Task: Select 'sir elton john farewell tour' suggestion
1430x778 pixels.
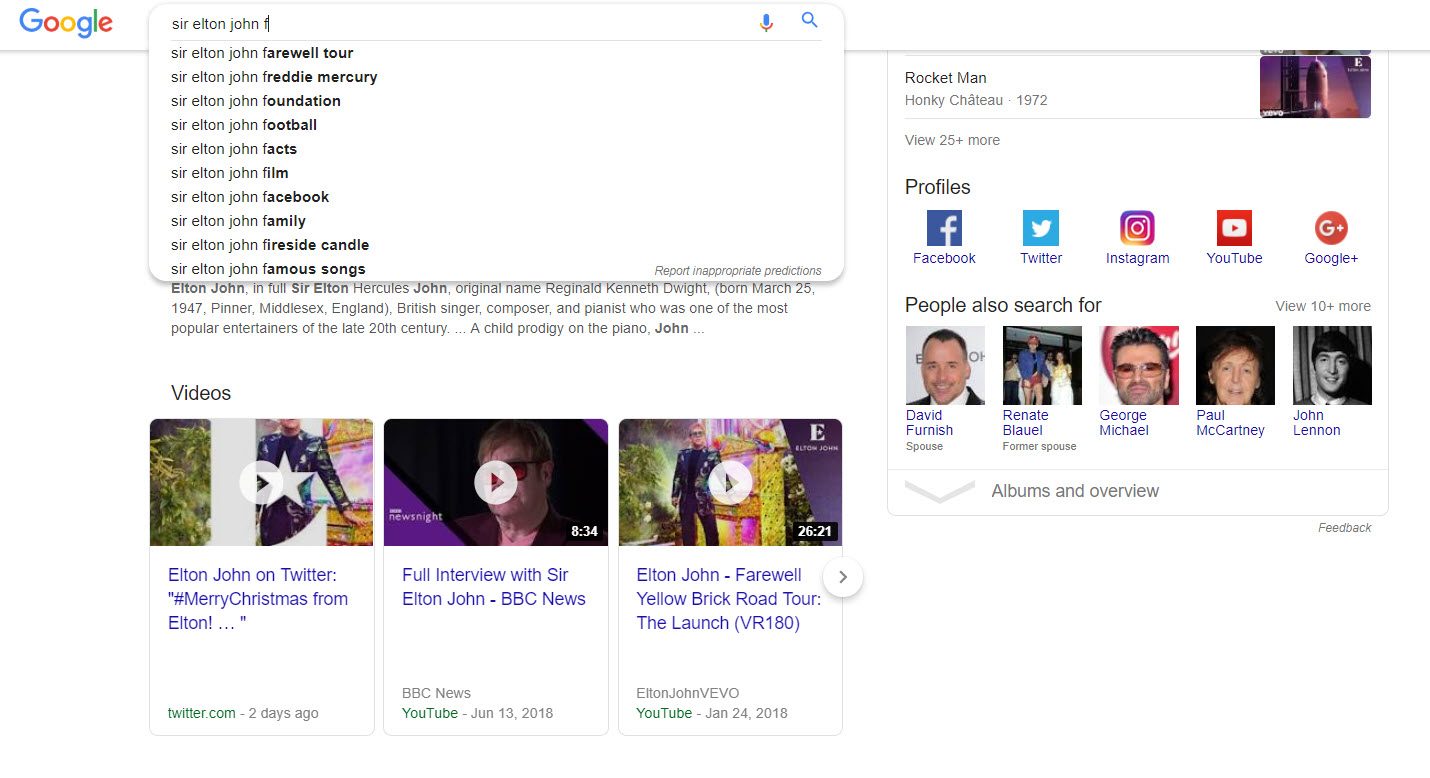Action: click(262, 53)
